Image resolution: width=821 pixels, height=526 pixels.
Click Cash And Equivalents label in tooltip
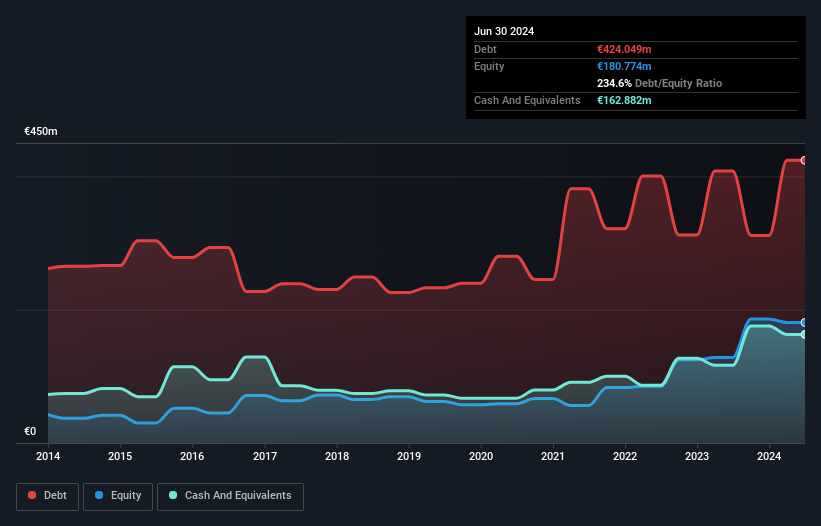[x=527, y=100]
